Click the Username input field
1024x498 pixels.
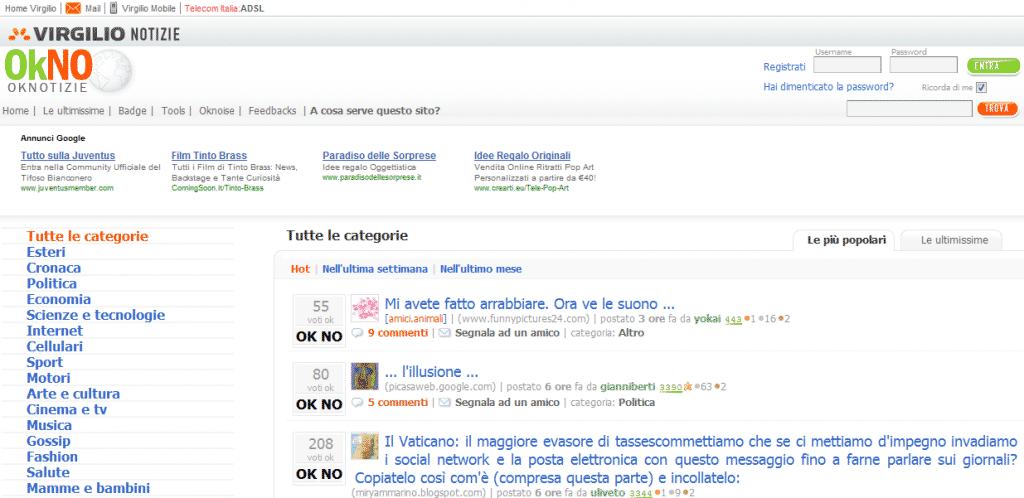847,65
